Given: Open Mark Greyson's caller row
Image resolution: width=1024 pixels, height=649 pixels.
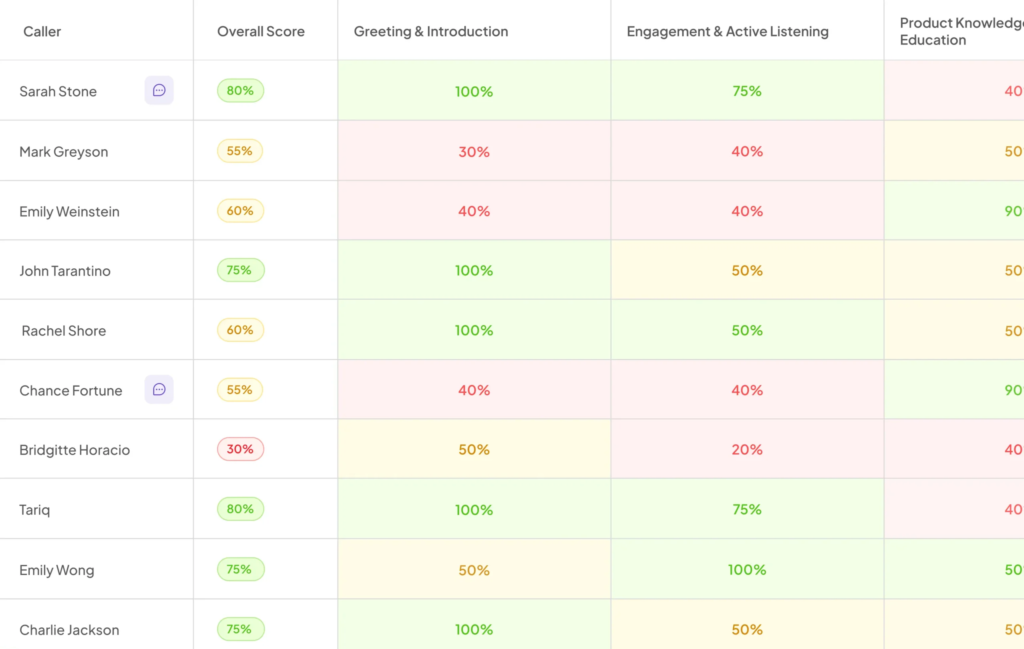Looking at the screenshot, I should [x=512, y=151].
